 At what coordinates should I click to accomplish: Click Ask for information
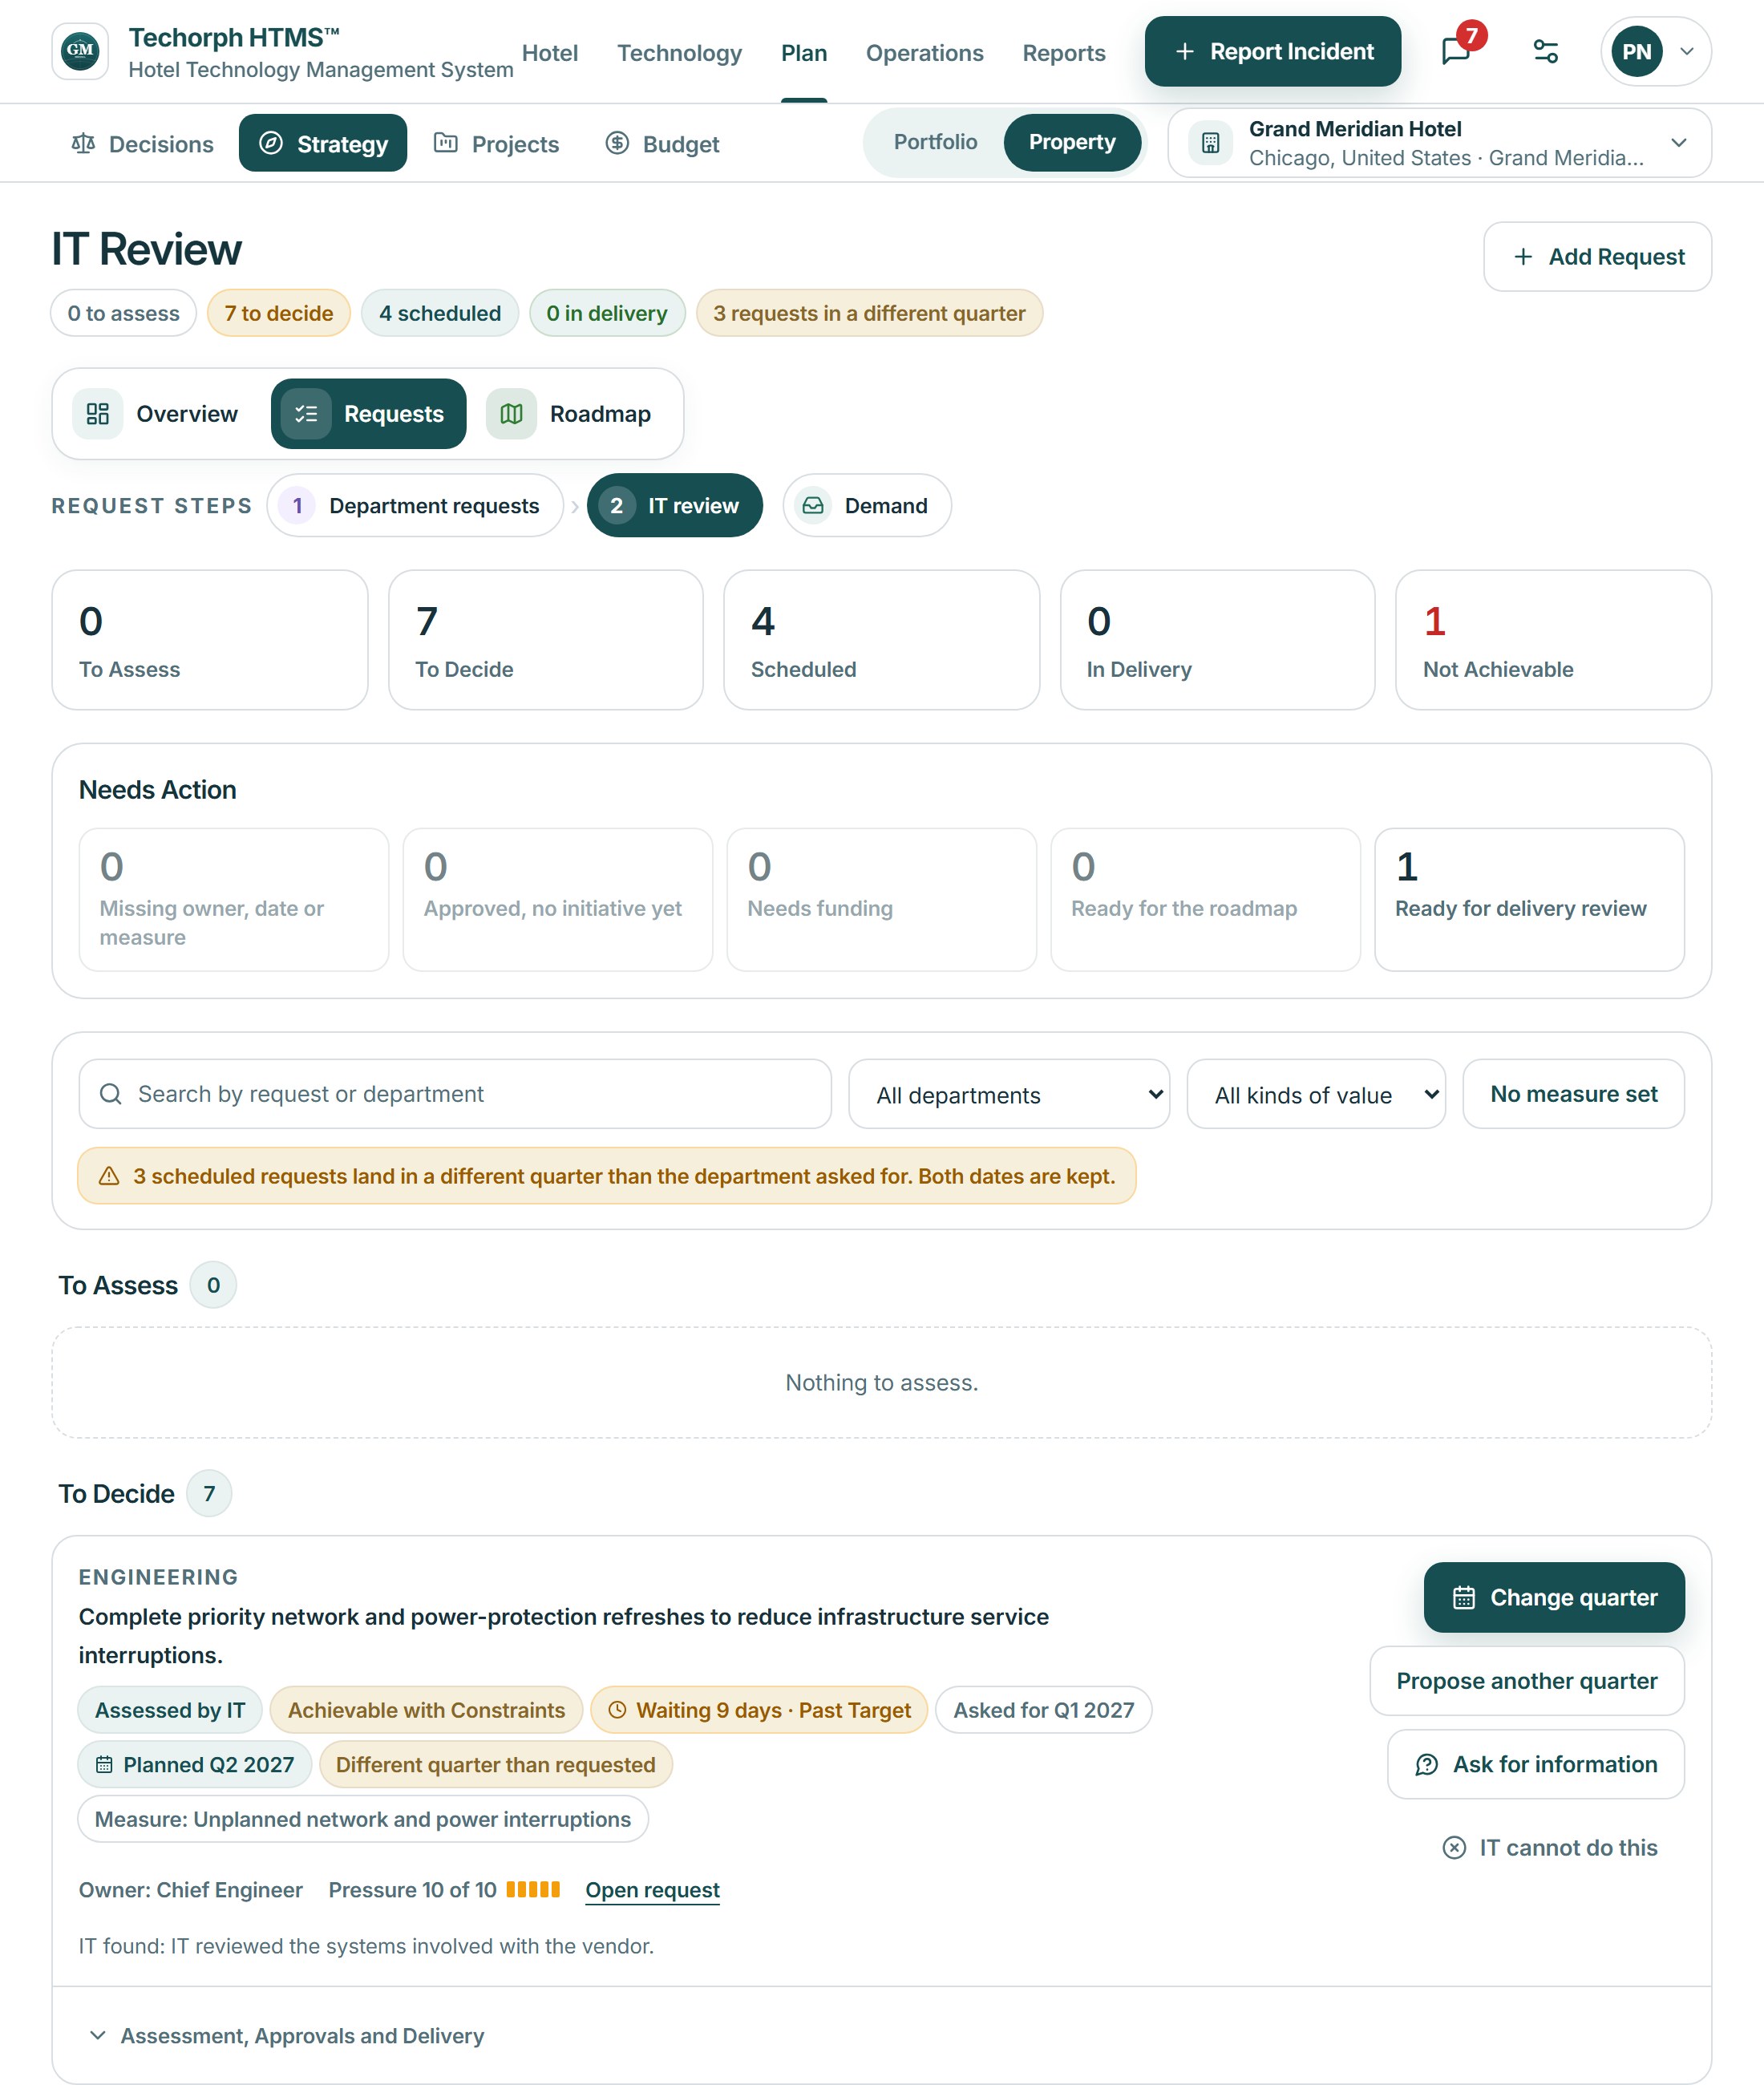(x=1535, y=1764)
